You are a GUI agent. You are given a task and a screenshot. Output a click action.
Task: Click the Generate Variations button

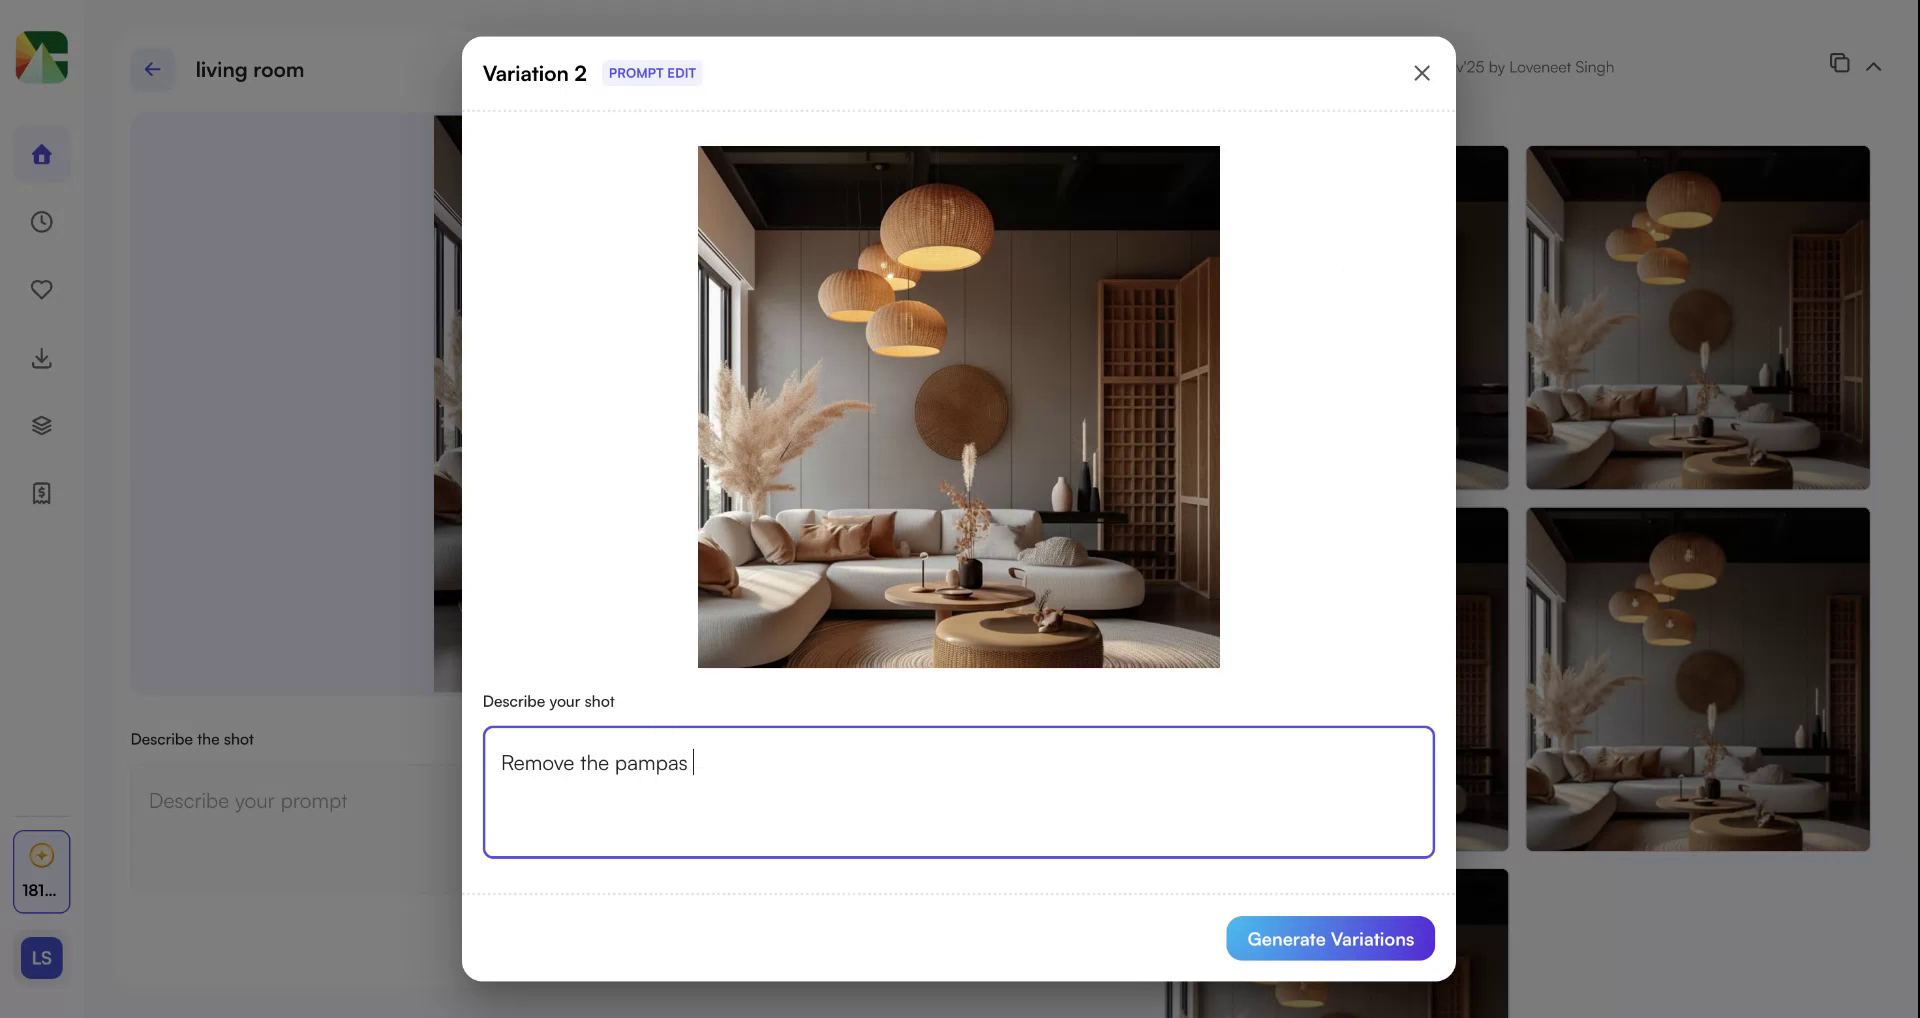[1330, 938]
